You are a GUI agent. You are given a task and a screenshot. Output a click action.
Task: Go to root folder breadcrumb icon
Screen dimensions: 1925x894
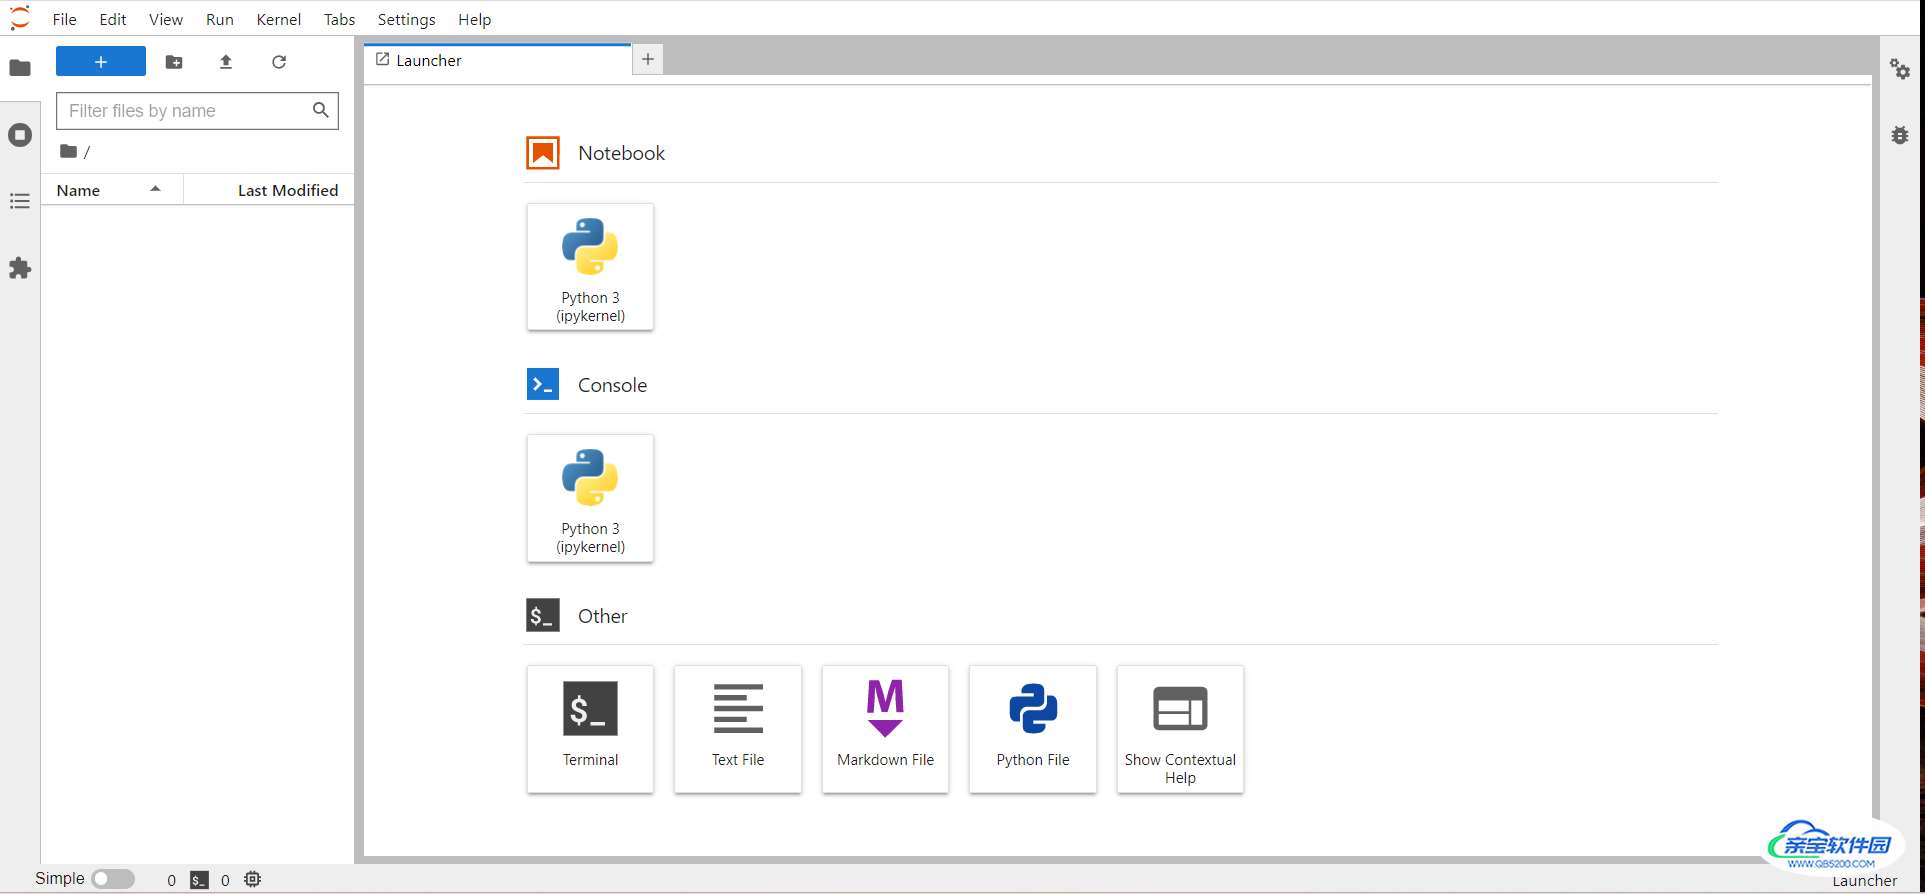pos(68,151)
